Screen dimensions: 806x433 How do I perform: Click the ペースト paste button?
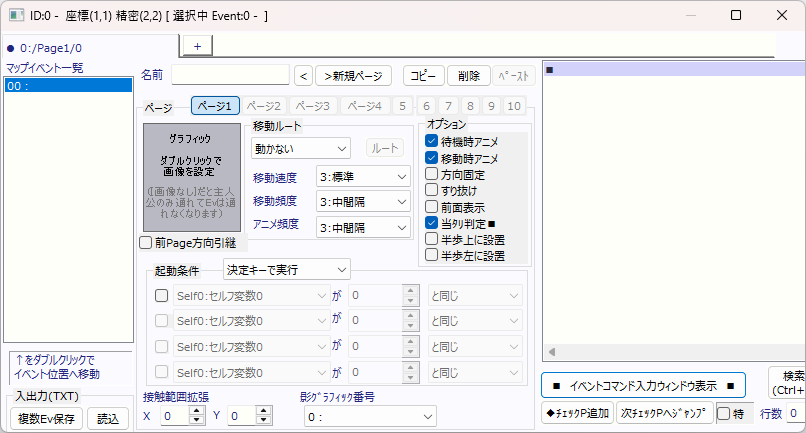pyautogui.click(x=514, y=76)
